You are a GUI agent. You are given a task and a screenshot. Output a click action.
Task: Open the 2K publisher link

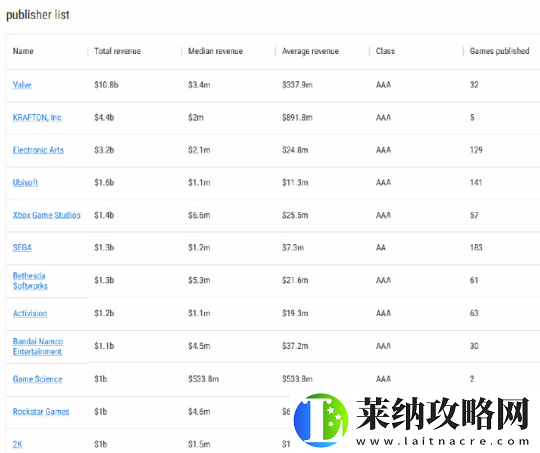(18, 444)
